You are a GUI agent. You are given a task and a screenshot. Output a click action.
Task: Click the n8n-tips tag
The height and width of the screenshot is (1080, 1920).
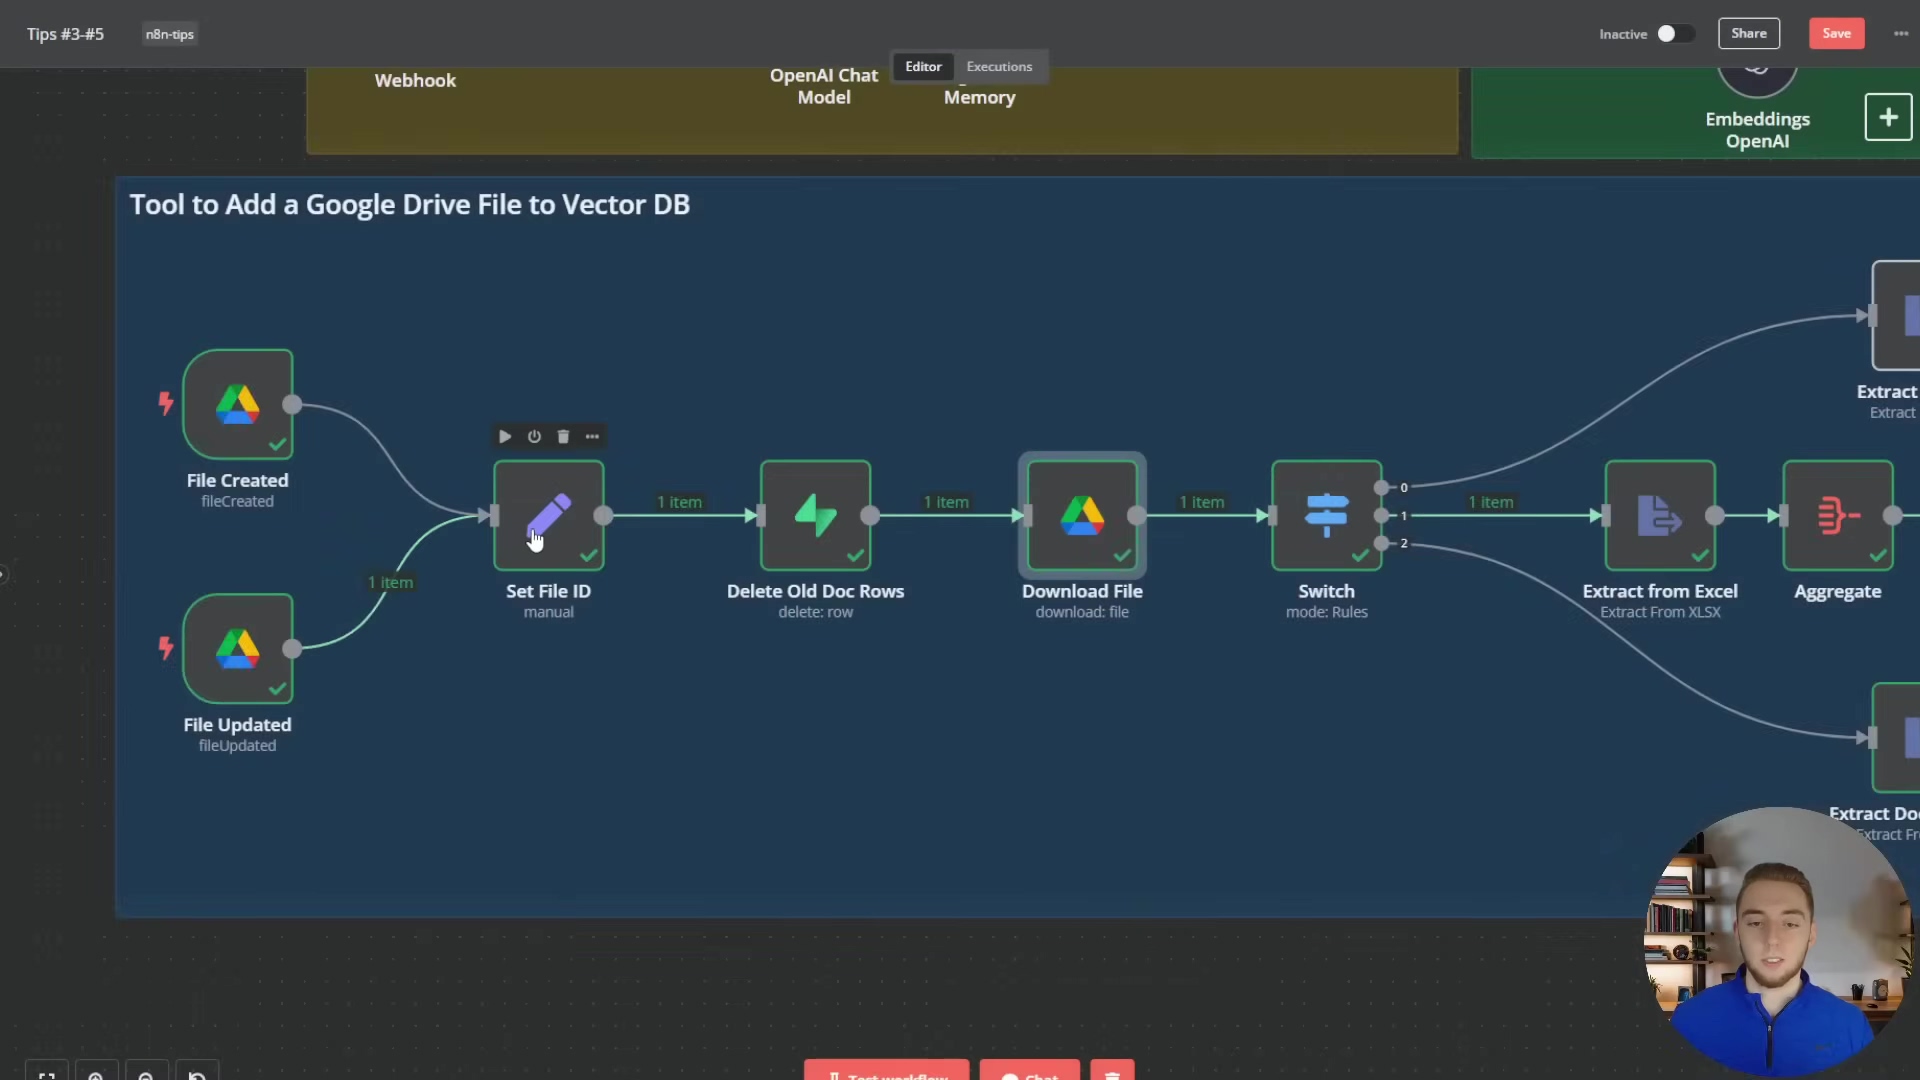tap(169, 34)
